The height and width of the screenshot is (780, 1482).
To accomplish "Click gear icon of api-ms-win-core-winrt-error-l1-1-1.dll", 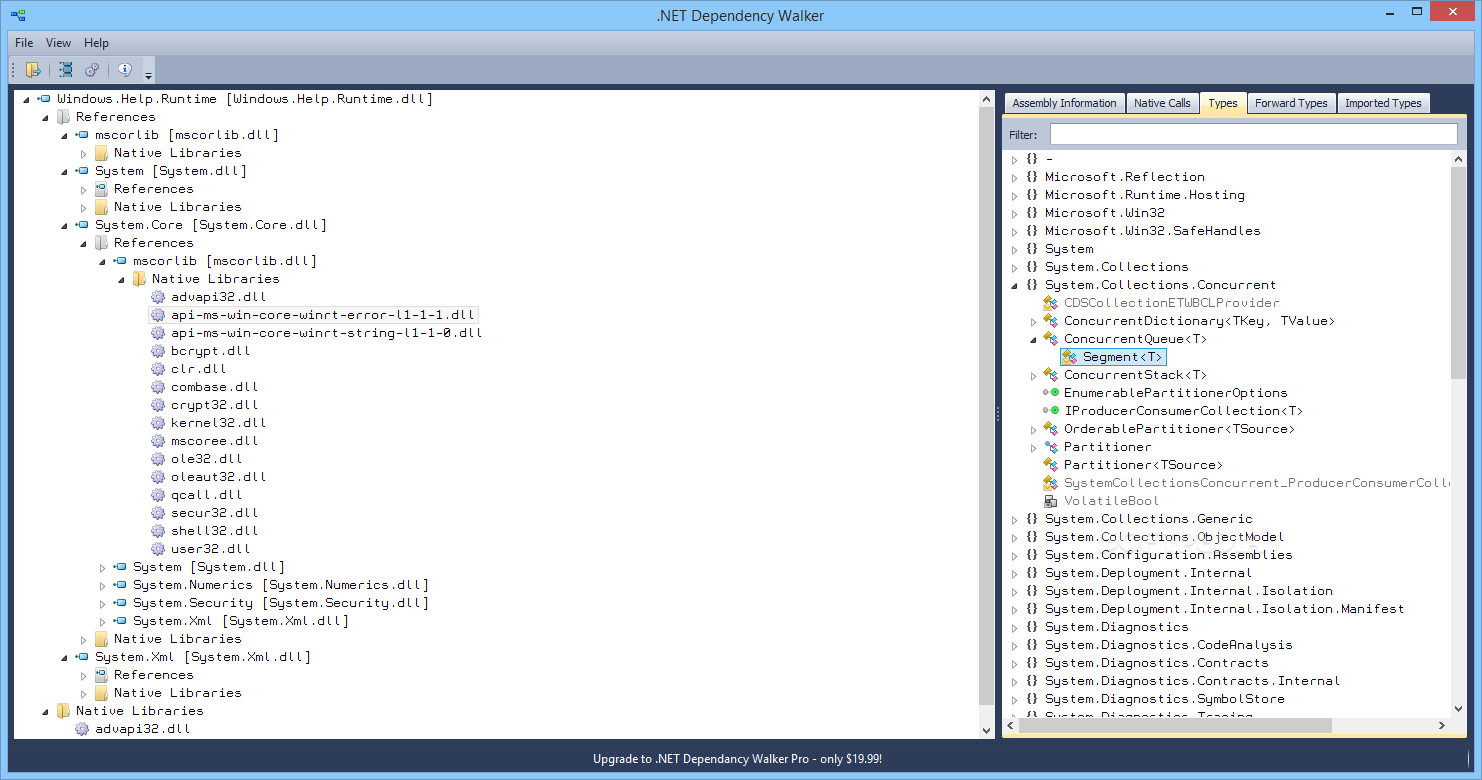I will (158, 315).
